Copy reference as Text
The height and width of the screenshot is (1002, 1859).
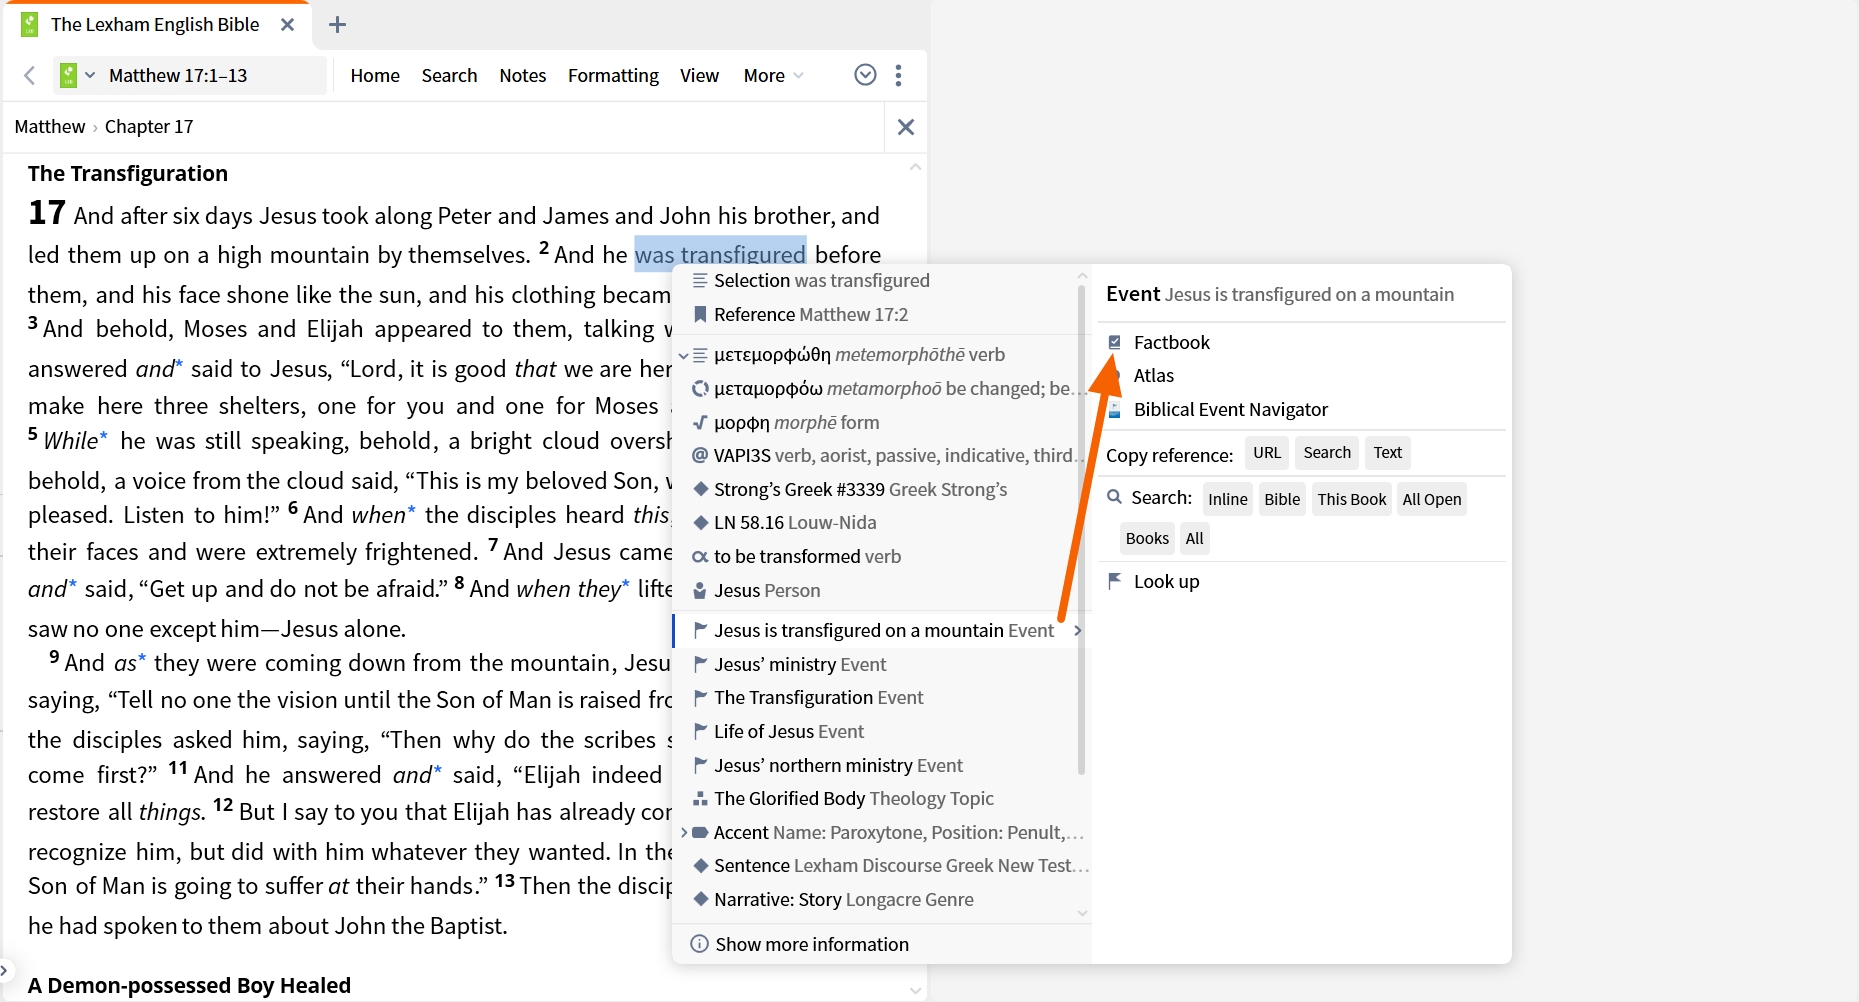pyautogui.click(x=1388, y=453)
